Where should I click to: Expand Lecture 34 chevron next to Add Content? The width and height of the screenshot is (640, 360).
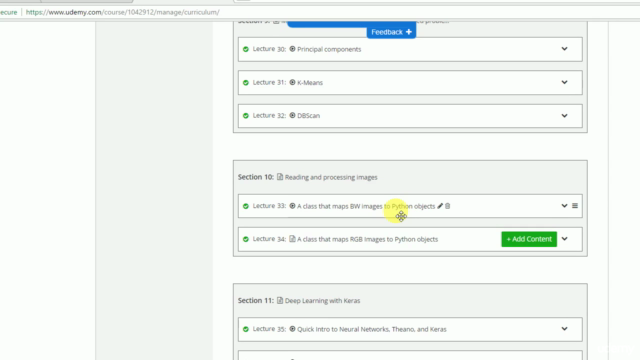[x=564, y=239]
